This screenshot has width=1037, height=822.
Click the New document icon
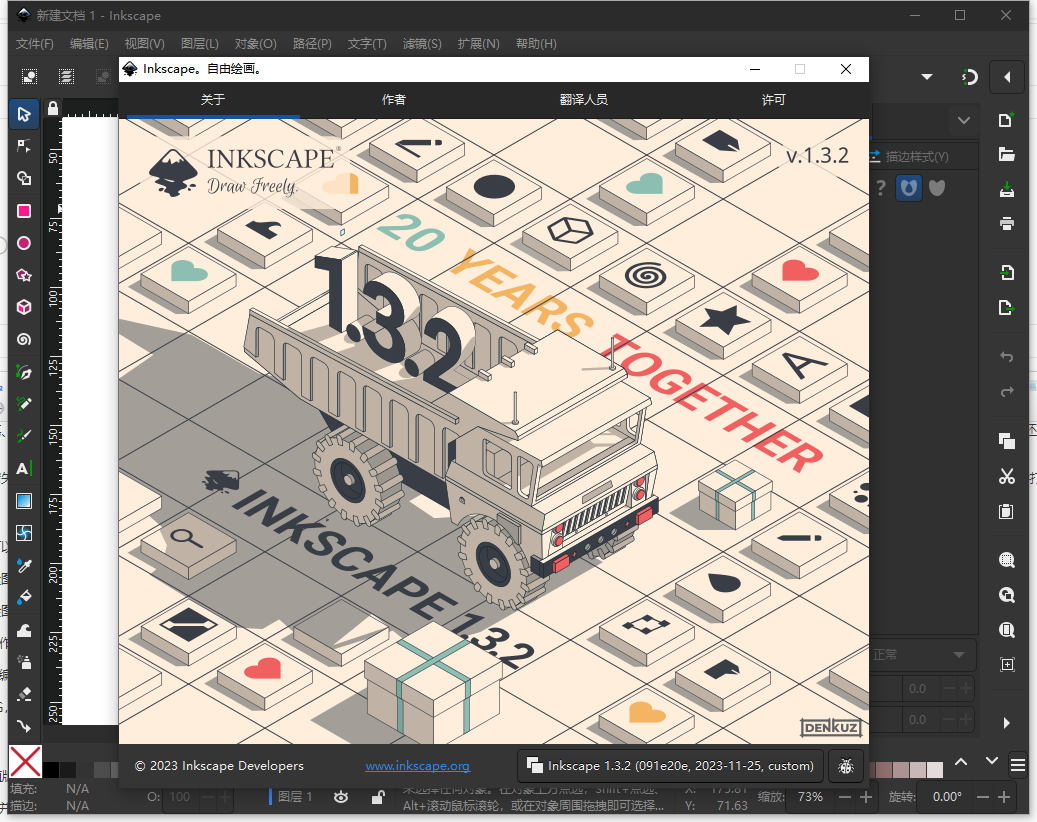(x=1007, y=120)
